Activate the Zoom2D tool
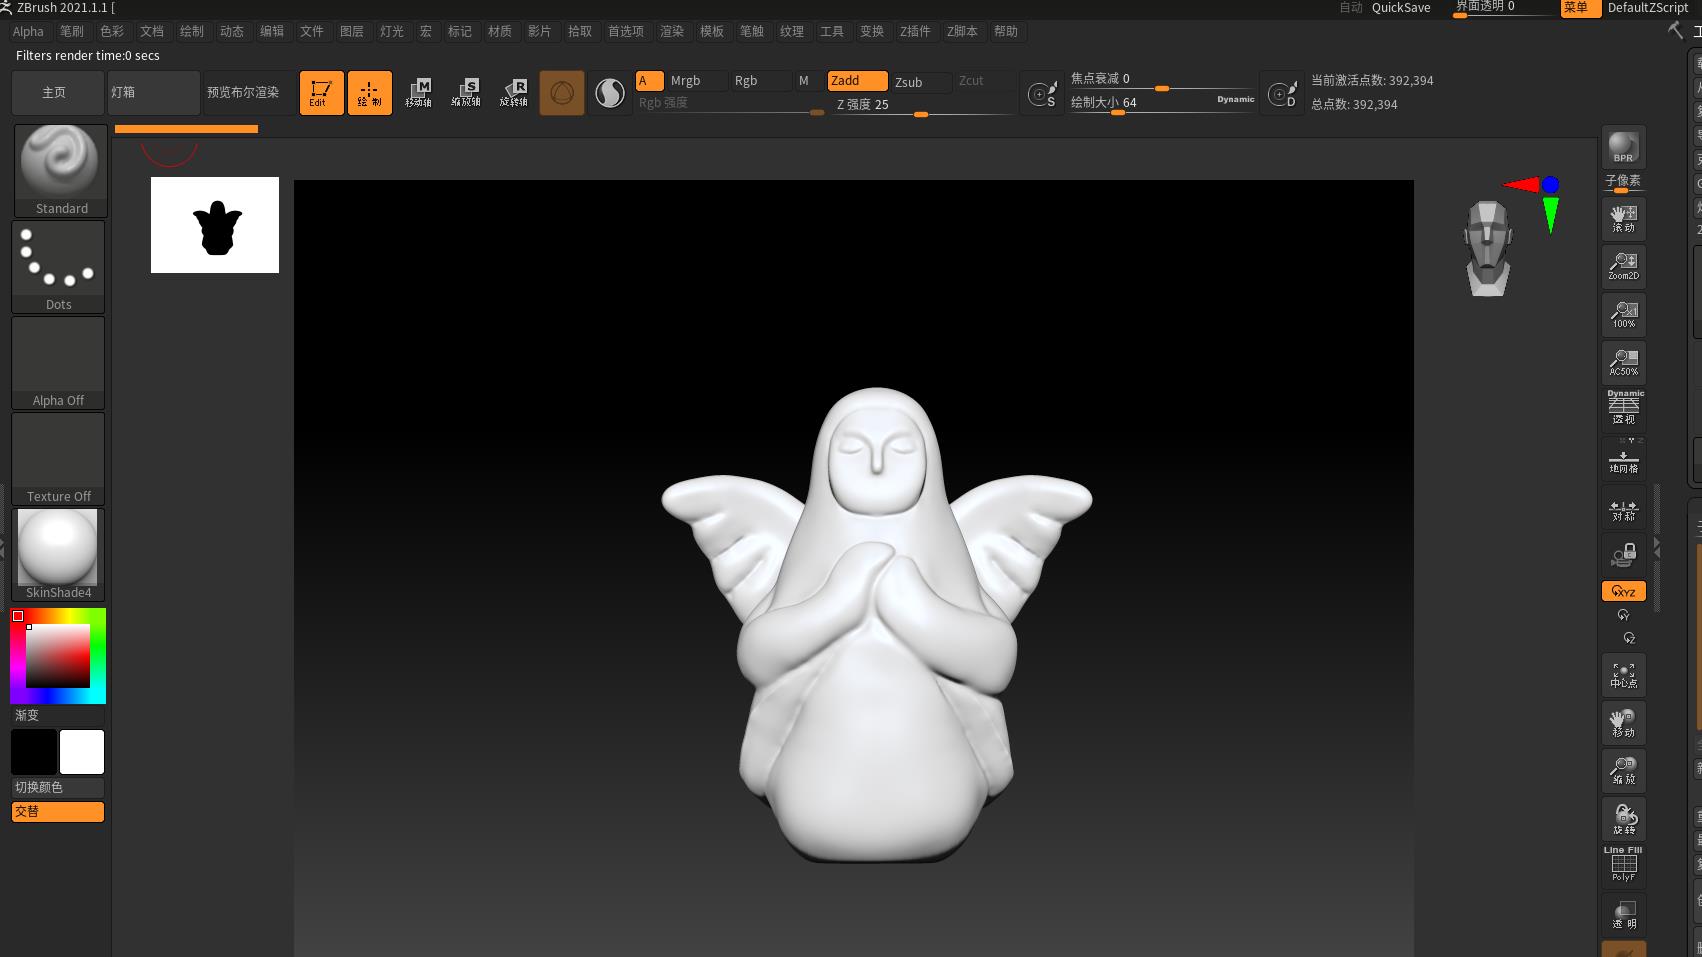Image resolution: width=1702 pixels, height=957 pixels. tap(1622, 266)
